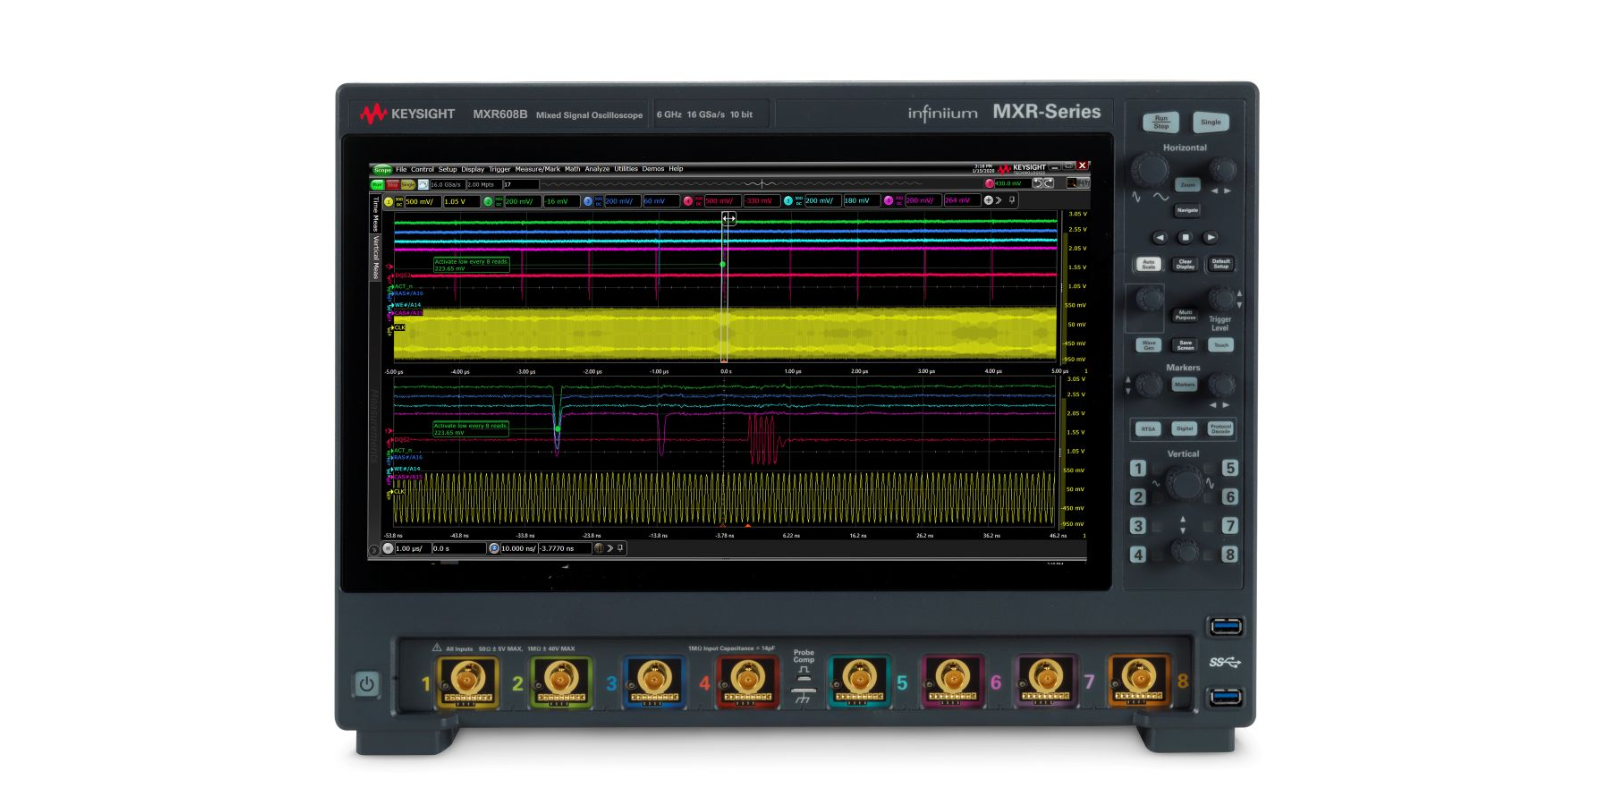
Task: Click the green Scope button
Action: pyautogui.click(x=382, y=170)
